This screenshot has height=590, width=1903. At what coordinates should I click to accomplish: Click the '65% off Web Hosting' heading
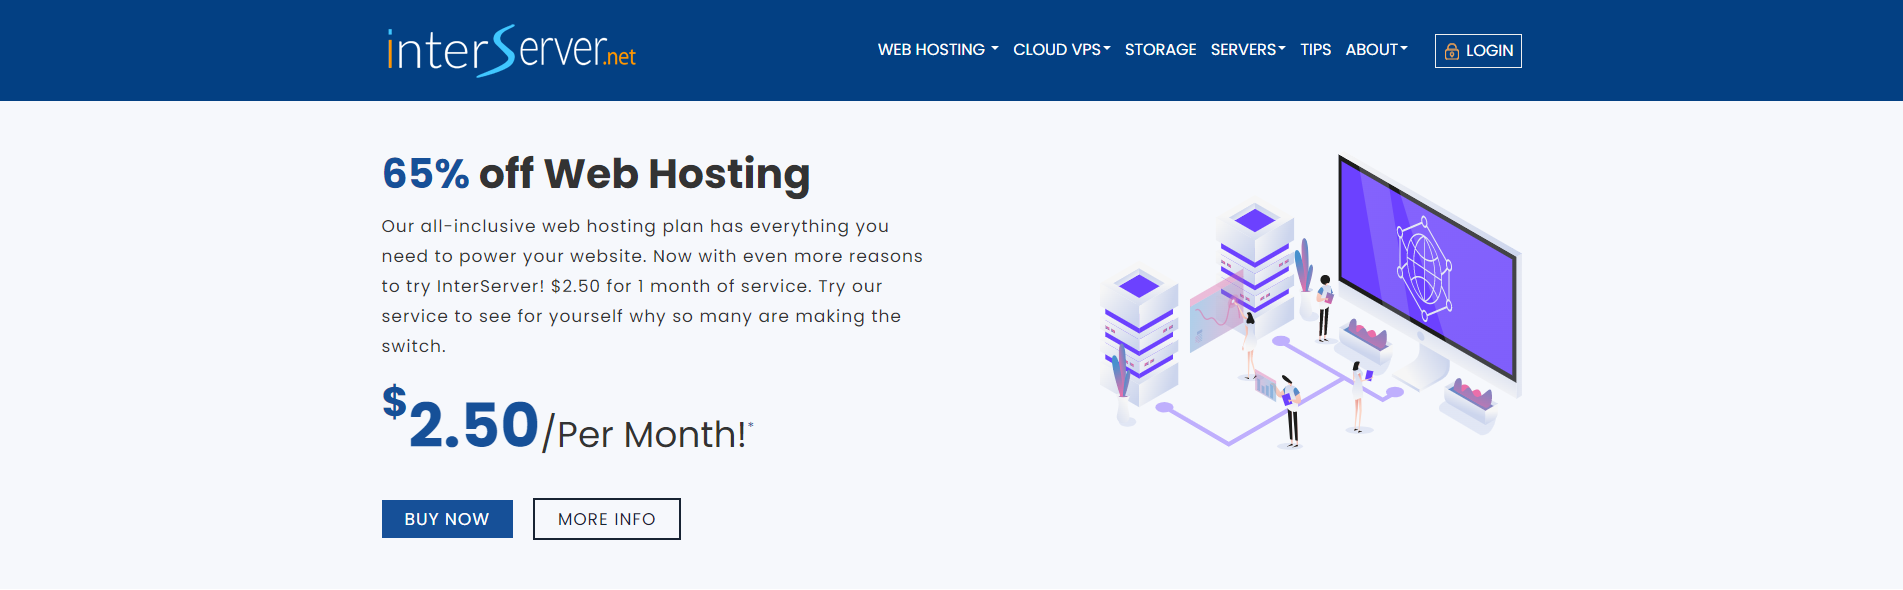[596, 174]
